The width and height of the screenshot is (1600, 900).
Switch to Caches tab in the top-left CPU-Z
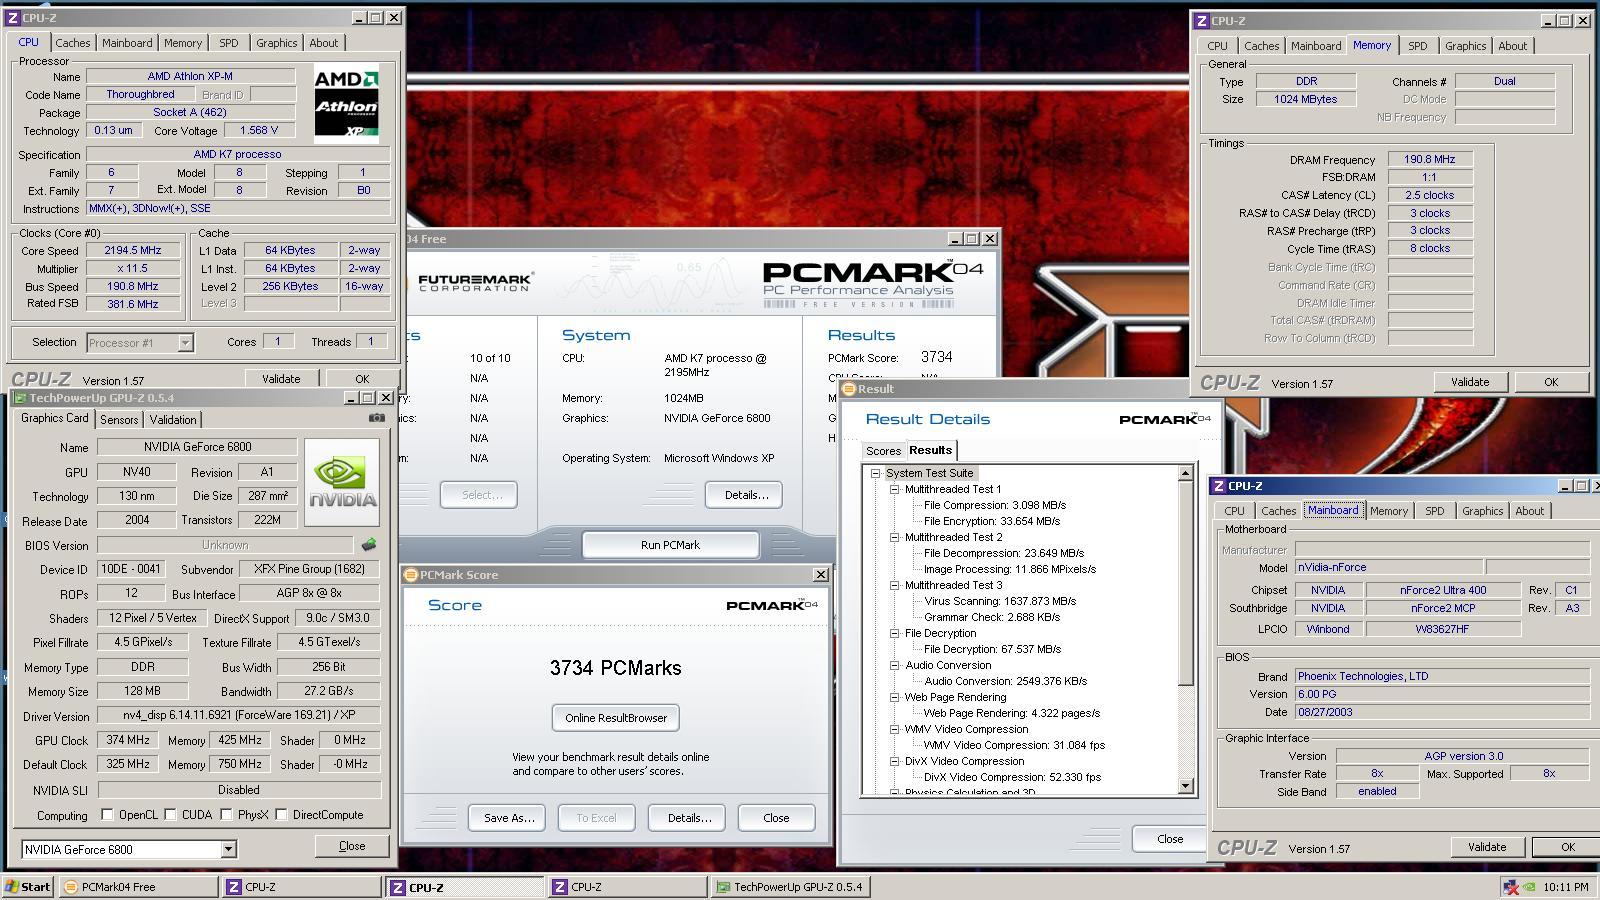[x=73, y=43]
